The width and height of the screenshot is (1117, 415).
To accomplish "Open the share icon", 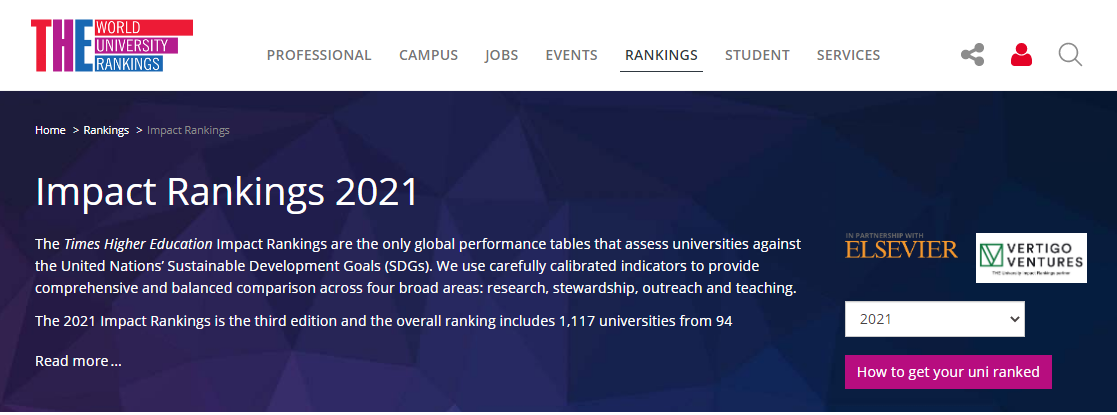I will point(972,55).
